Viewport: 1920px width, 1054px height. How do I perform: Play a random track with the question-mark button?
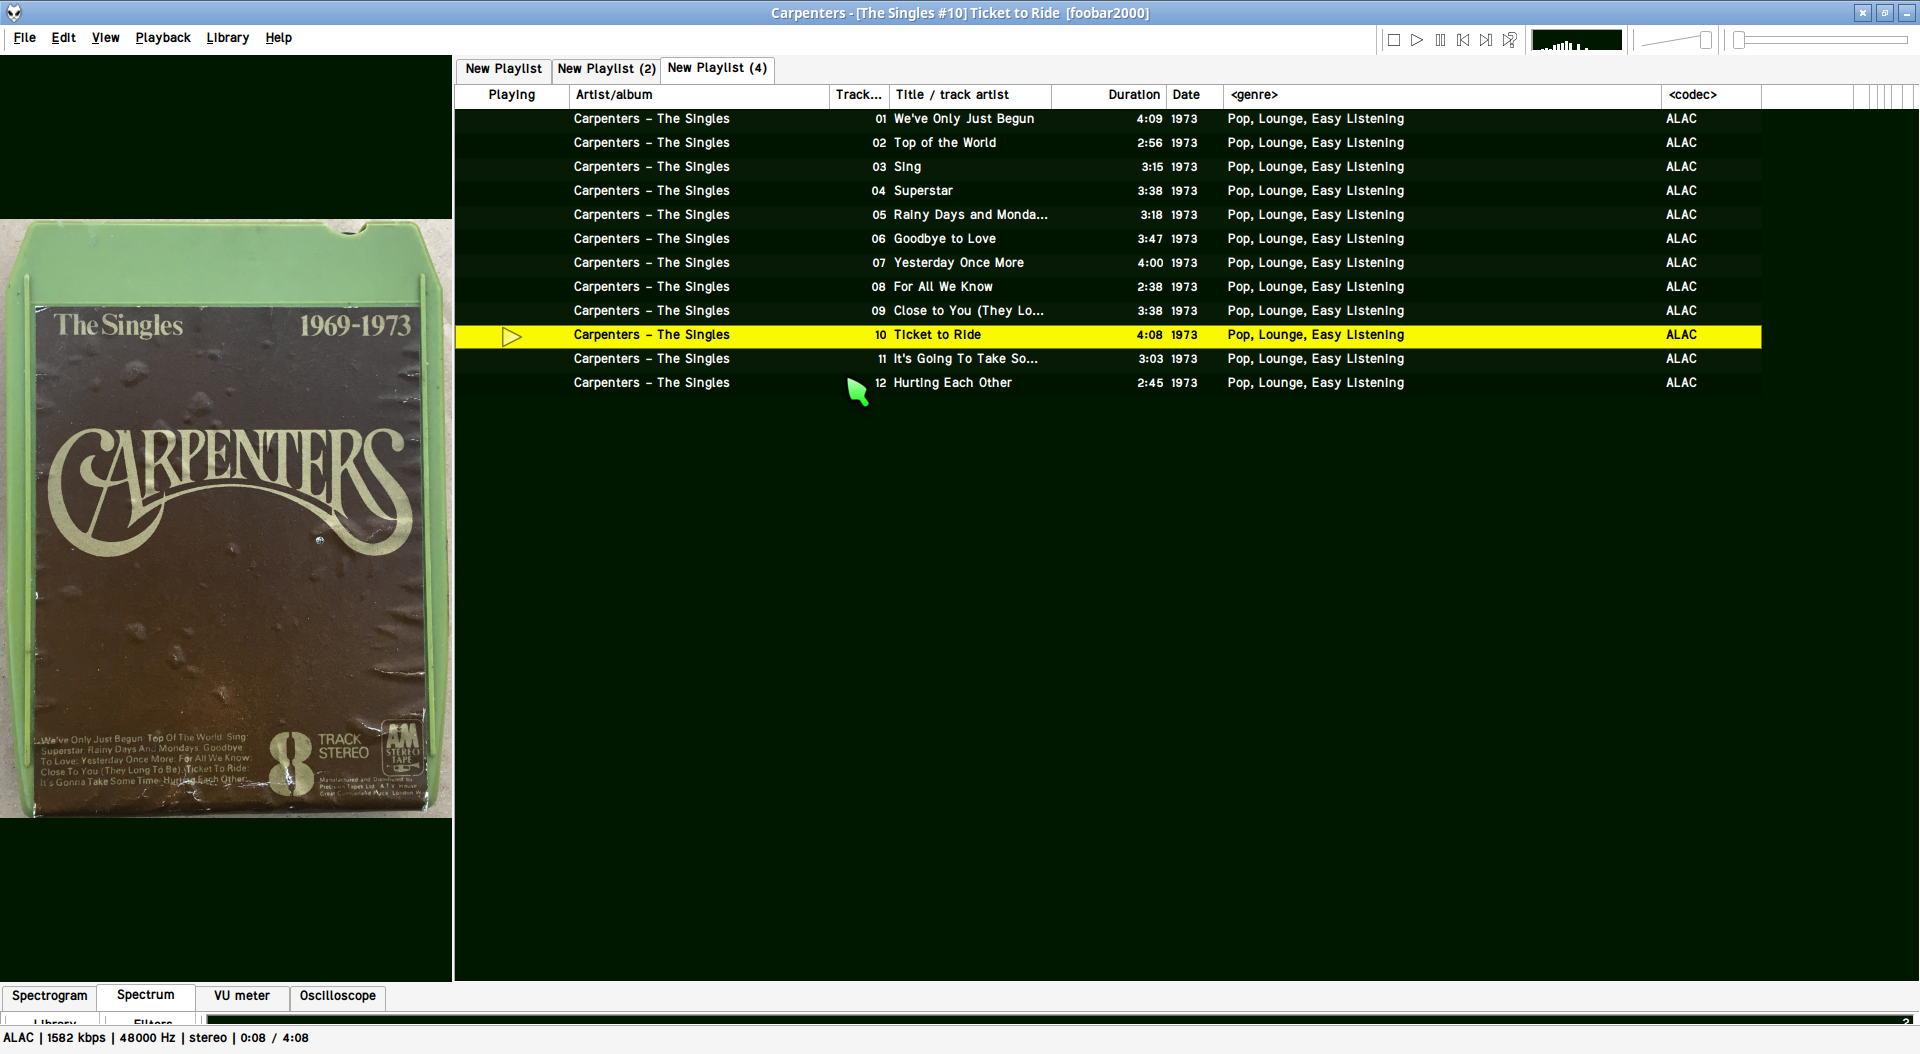tap(1510, 40)
